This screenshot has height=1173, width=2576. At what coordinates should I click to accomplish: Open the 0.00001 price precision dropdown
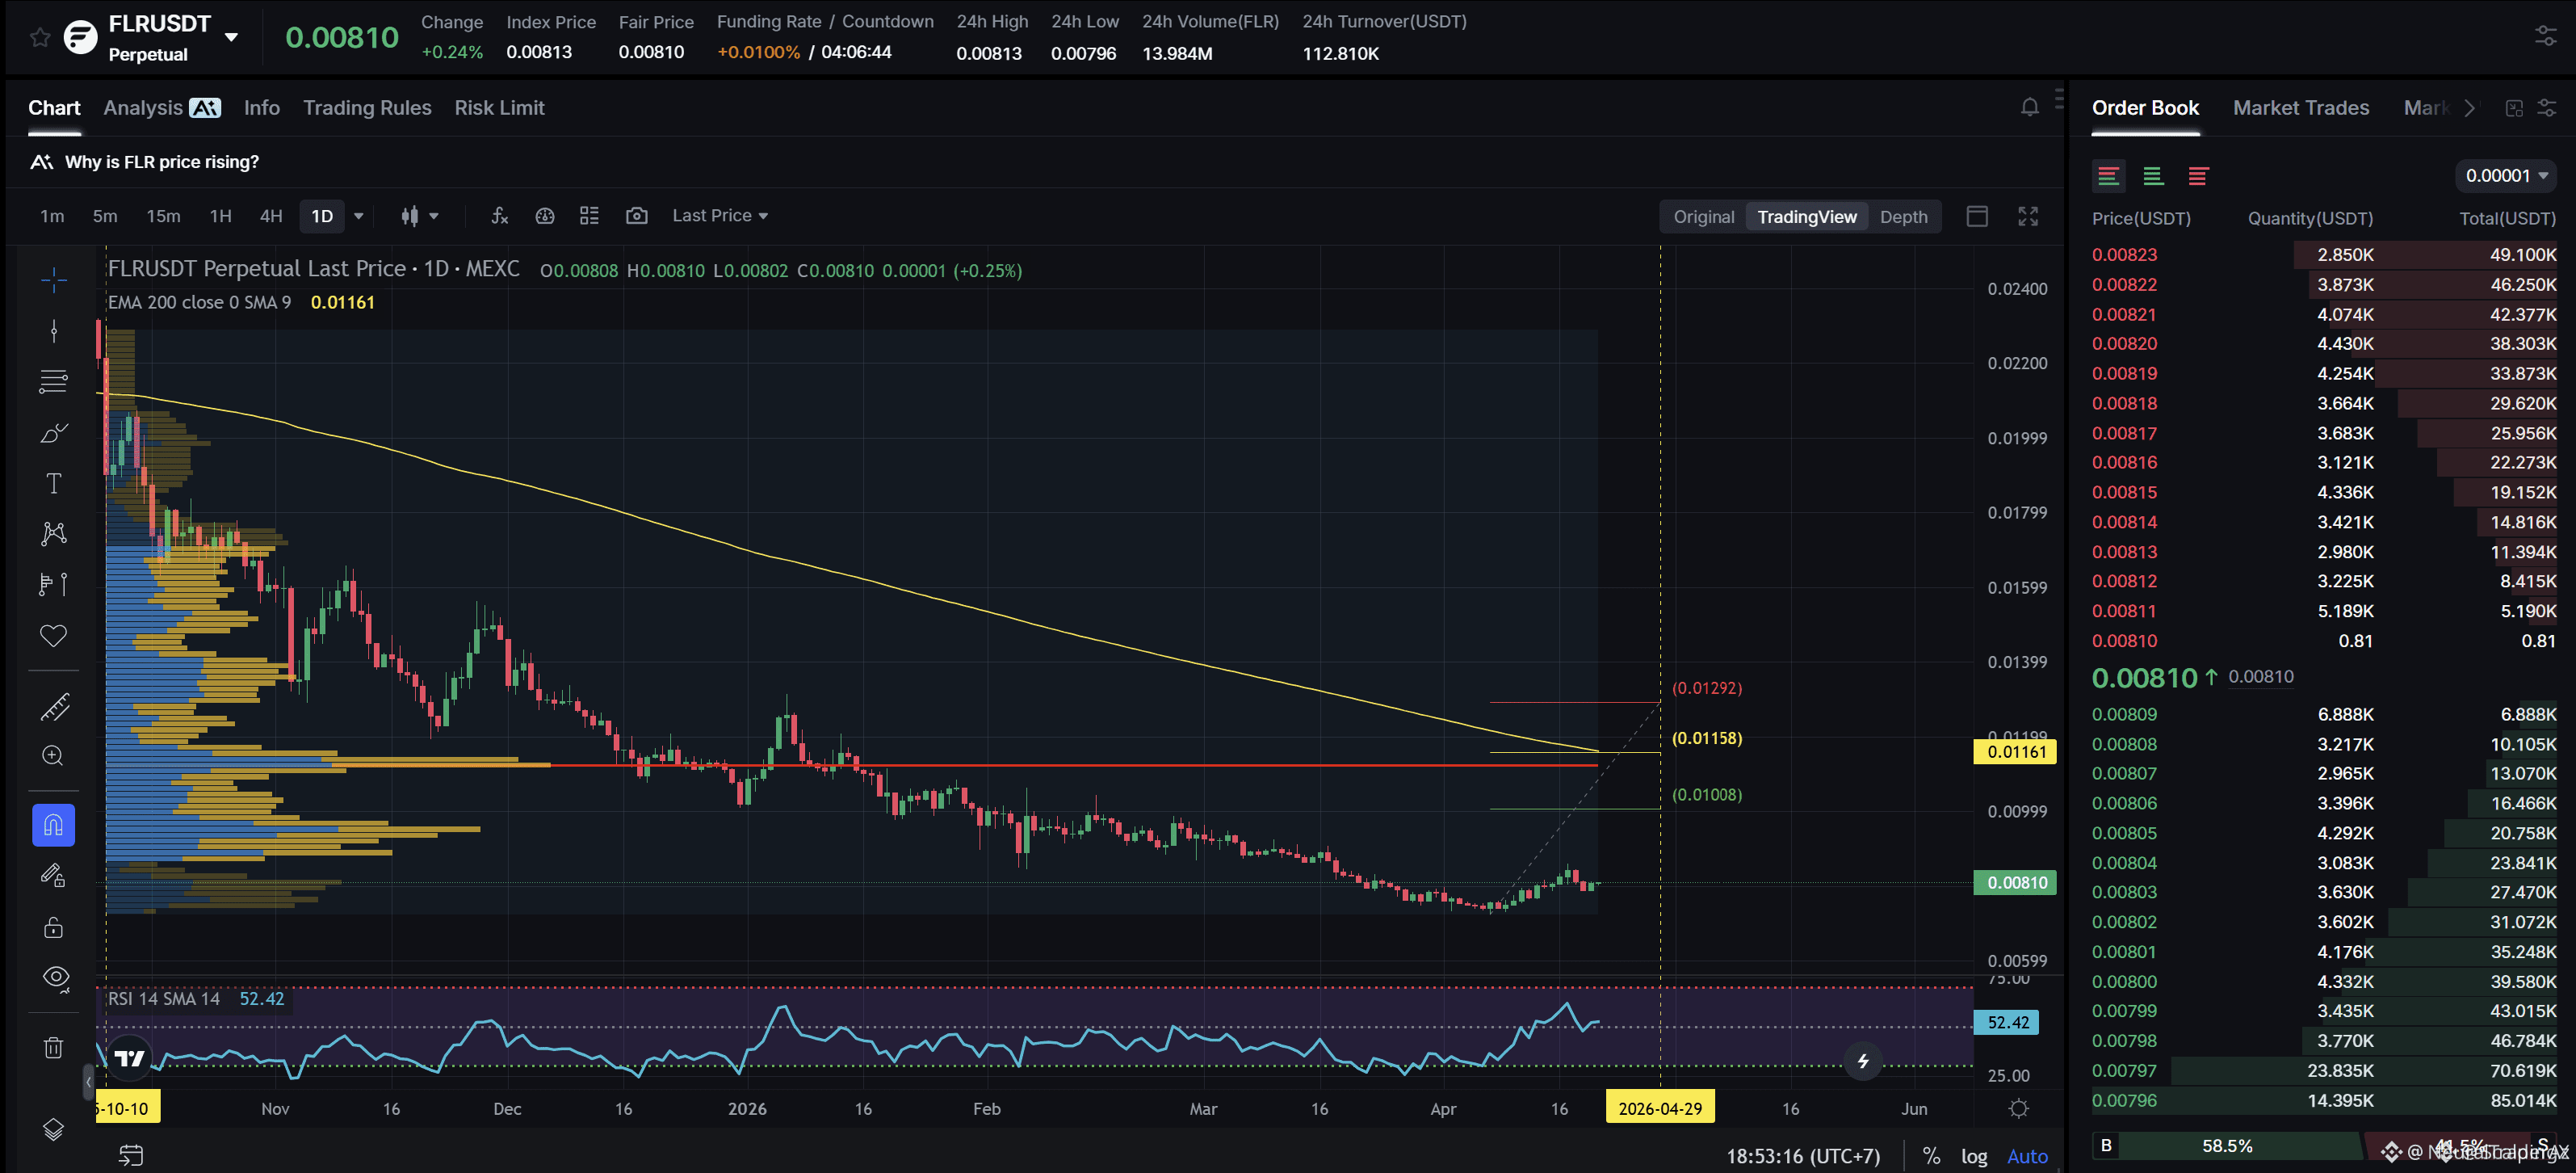tap(2506, 176)
